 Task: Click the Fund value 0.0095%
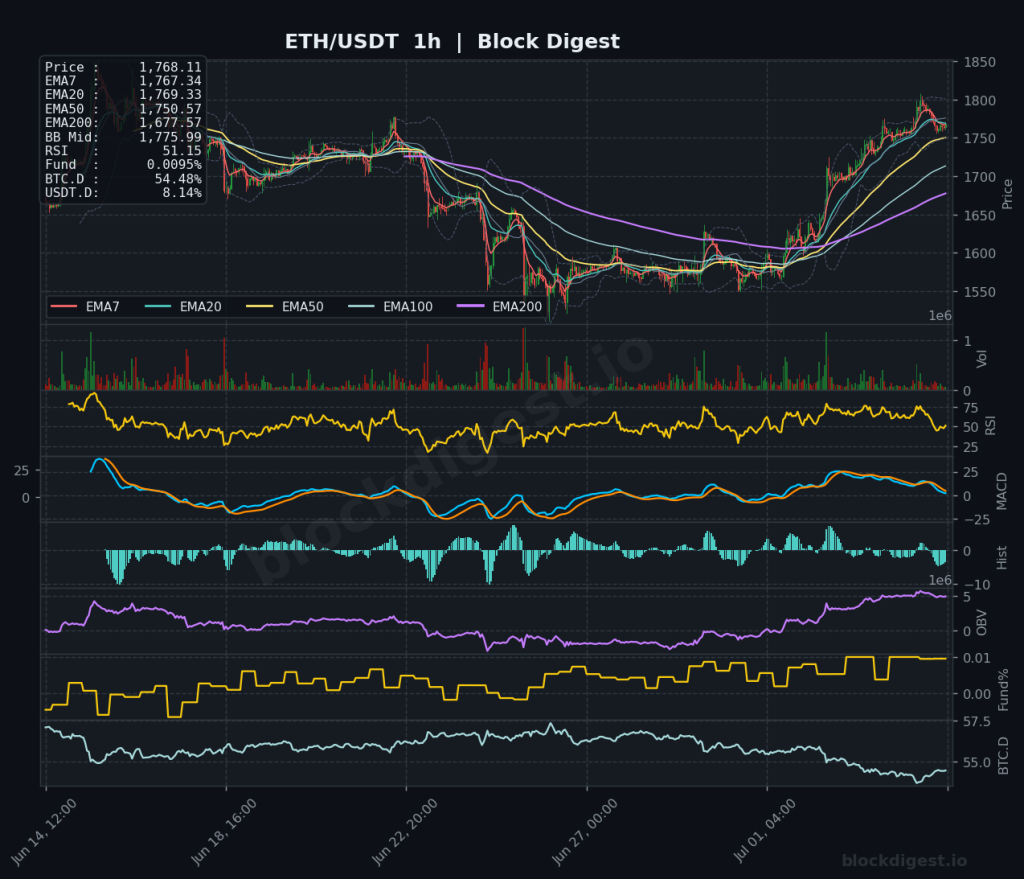point(174,165)
